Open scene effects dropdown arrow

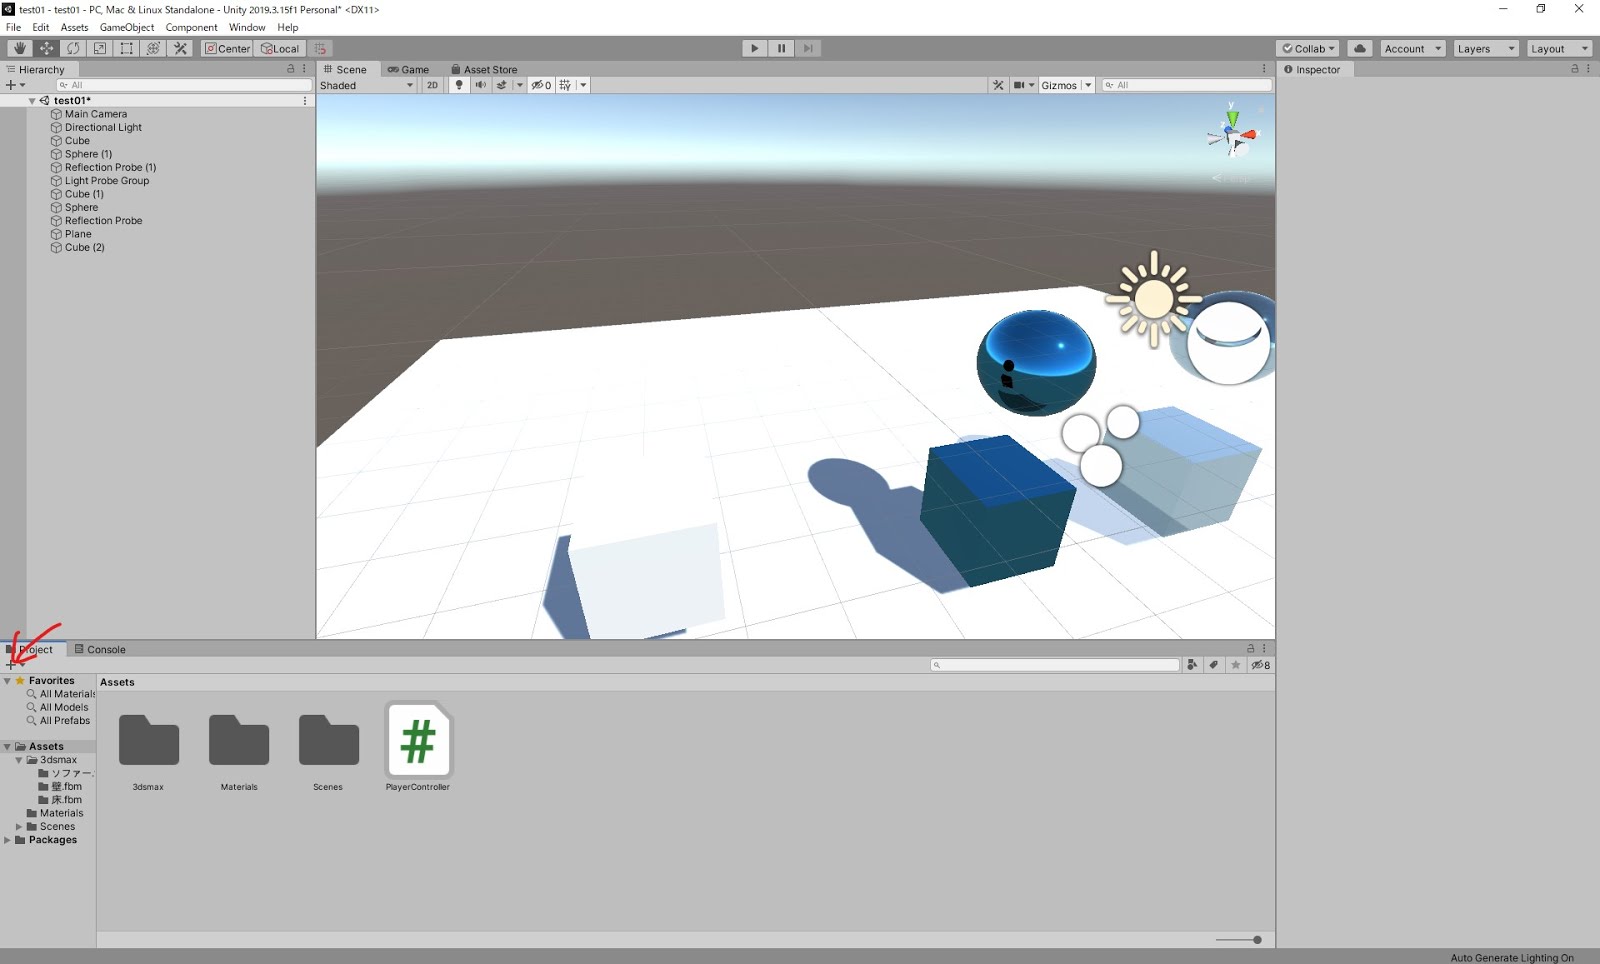[x=519, y=85]
